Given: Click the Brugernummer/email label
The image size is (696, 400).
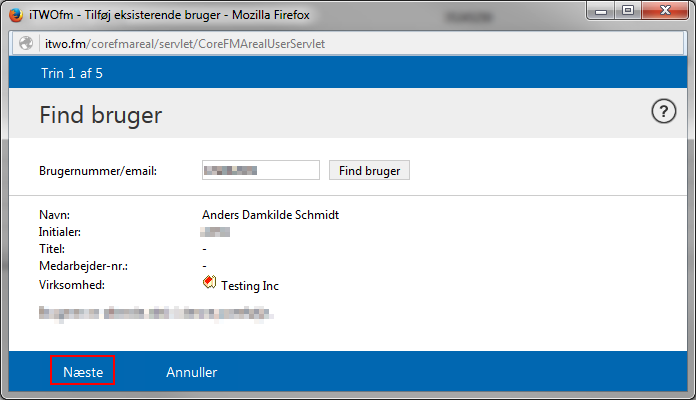Looking at the screenshot, I should tap(98, 171).
